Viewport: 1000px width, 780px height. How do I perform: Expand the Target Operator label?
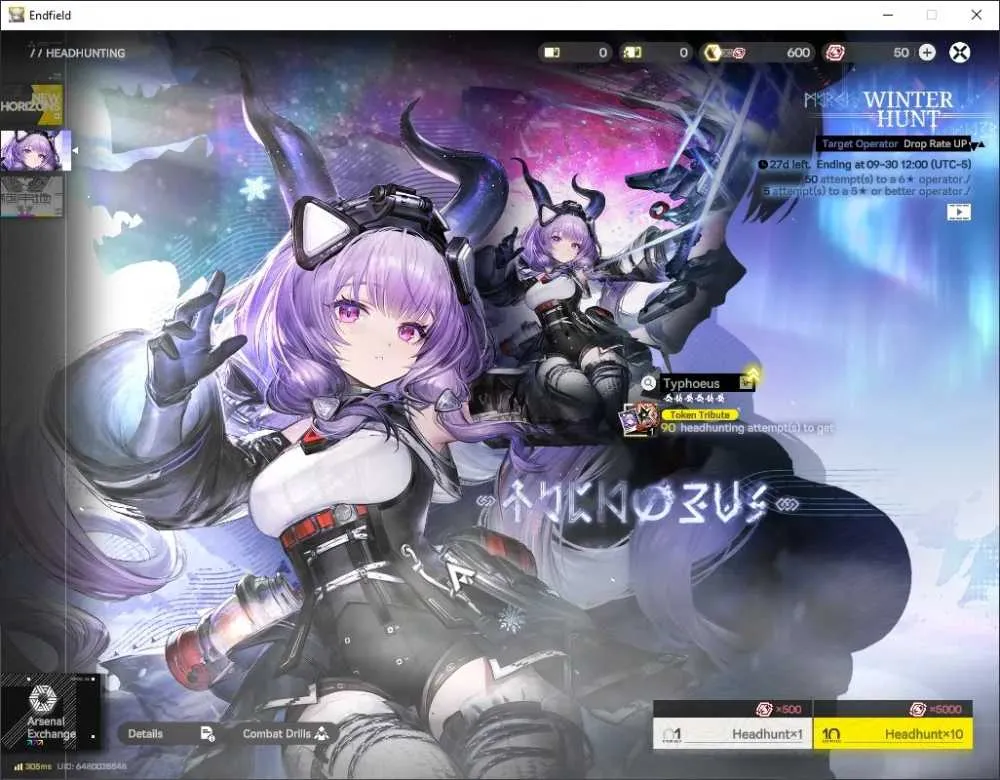[x=859, y=144]
